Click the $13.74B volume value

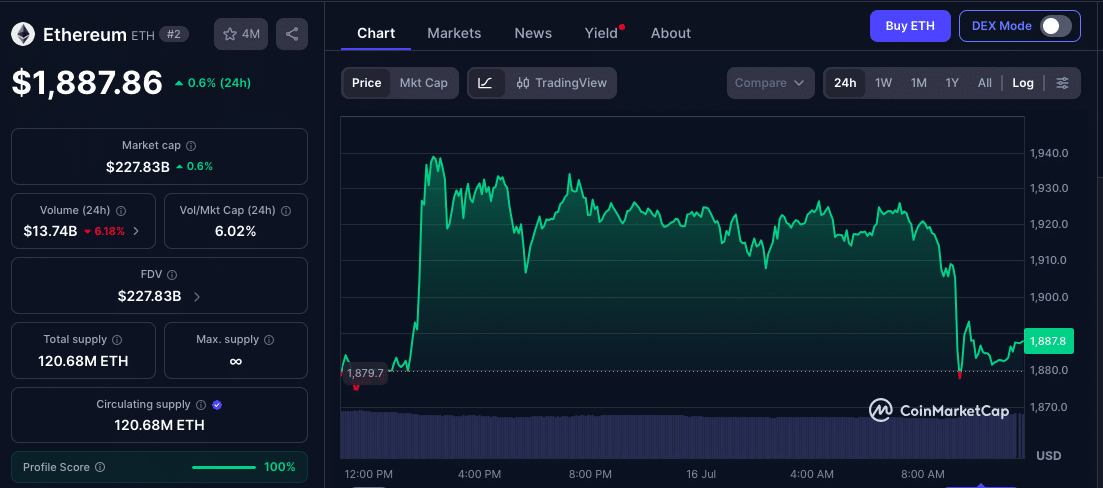pos(50,231)
